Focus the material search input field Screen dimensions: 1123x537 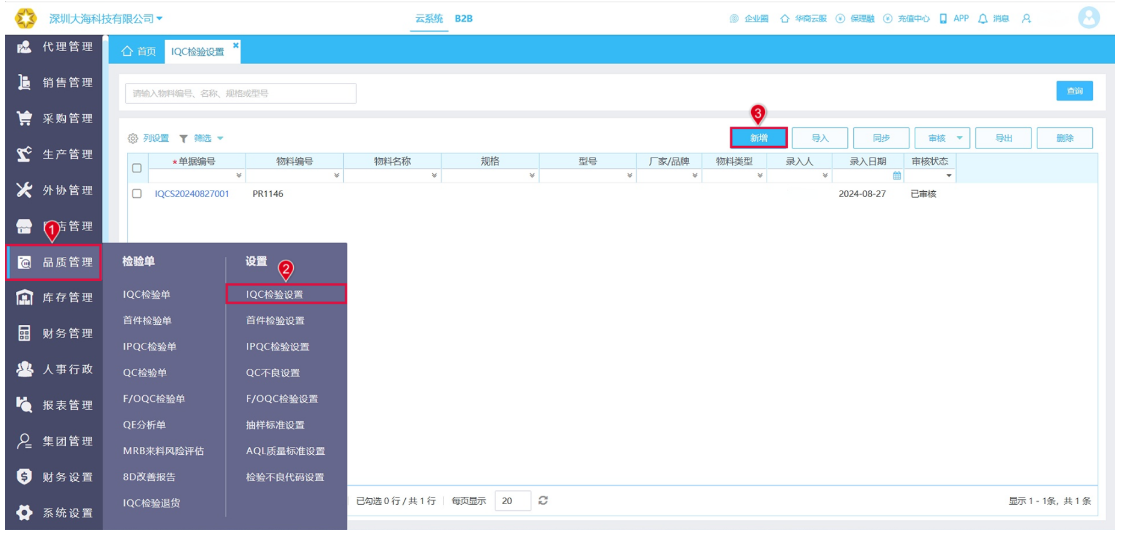point(241,93)
